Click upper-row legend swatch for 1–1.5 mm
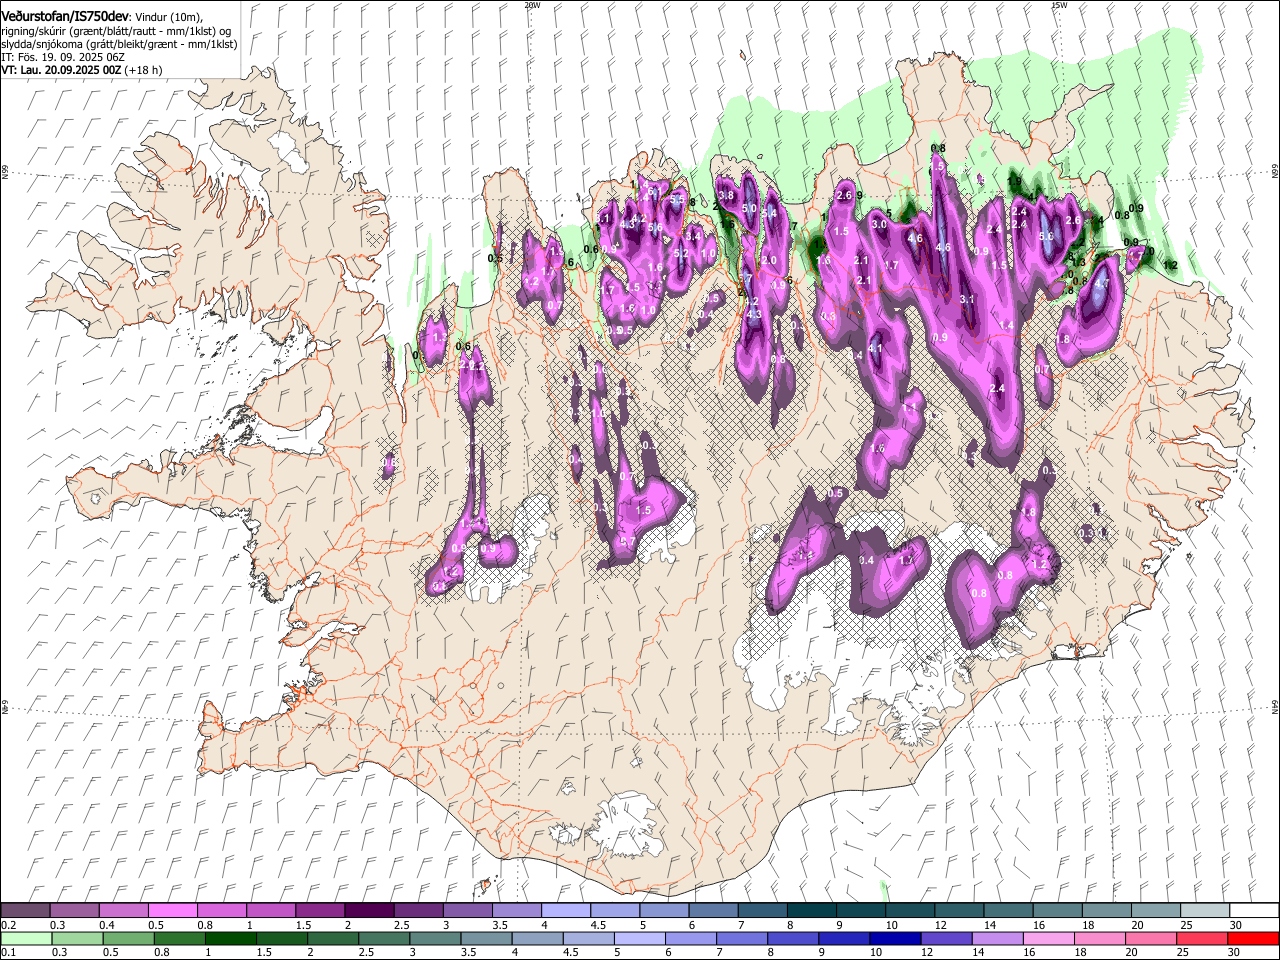1280x960 pixels. click(271, 911)
